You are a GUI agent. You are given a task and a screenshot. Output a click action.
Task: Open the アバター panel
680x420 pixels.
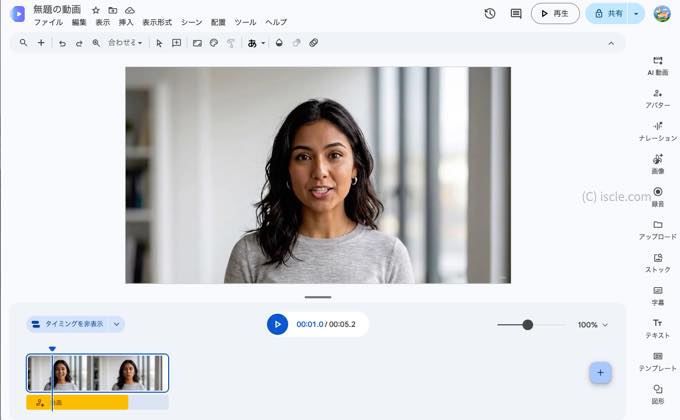point(657,99)
